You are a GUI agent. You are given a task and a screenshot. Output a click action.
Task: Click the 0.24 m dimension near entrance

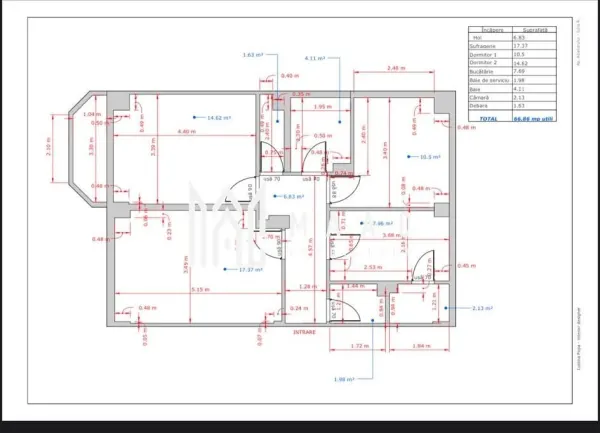(299, 308)
